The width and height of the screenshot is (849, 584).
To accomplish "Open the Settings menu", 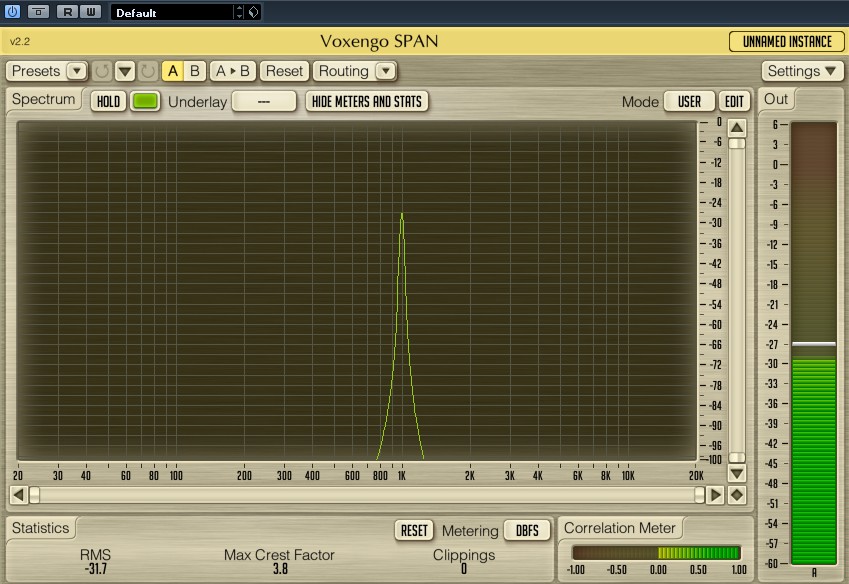I will click(x=804, y=71).
